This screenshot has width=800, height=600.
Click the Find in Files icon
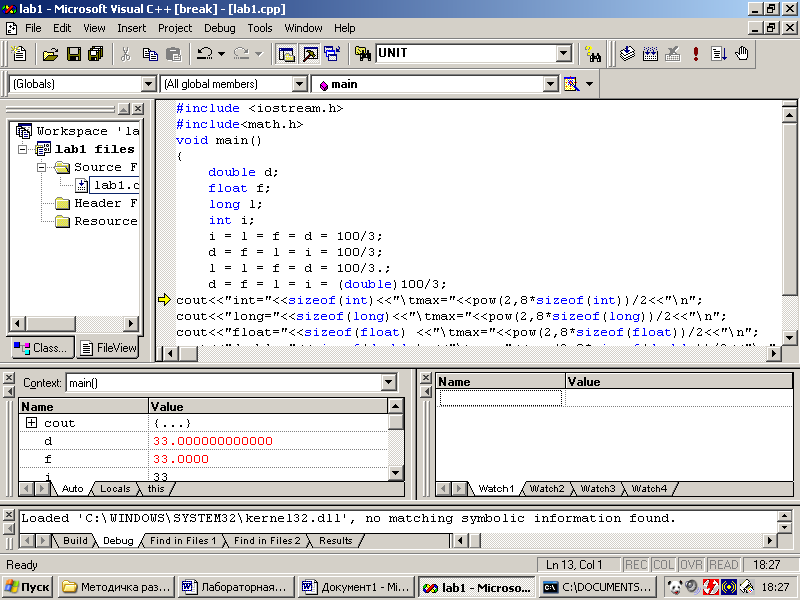363,53
